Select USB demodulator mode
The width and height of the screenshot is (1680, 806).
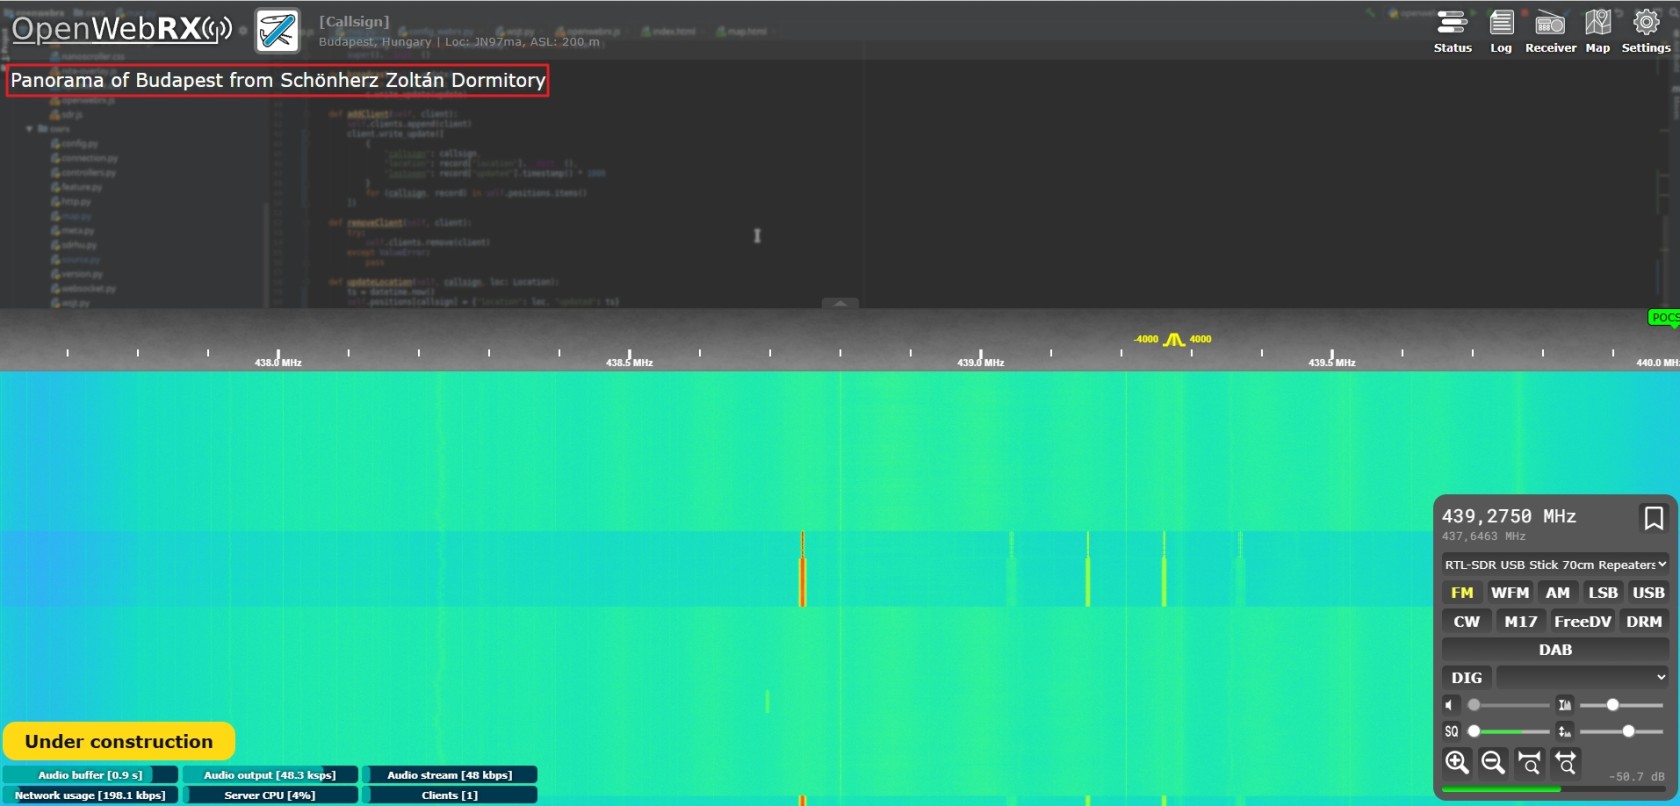[x=1649, y=593]
